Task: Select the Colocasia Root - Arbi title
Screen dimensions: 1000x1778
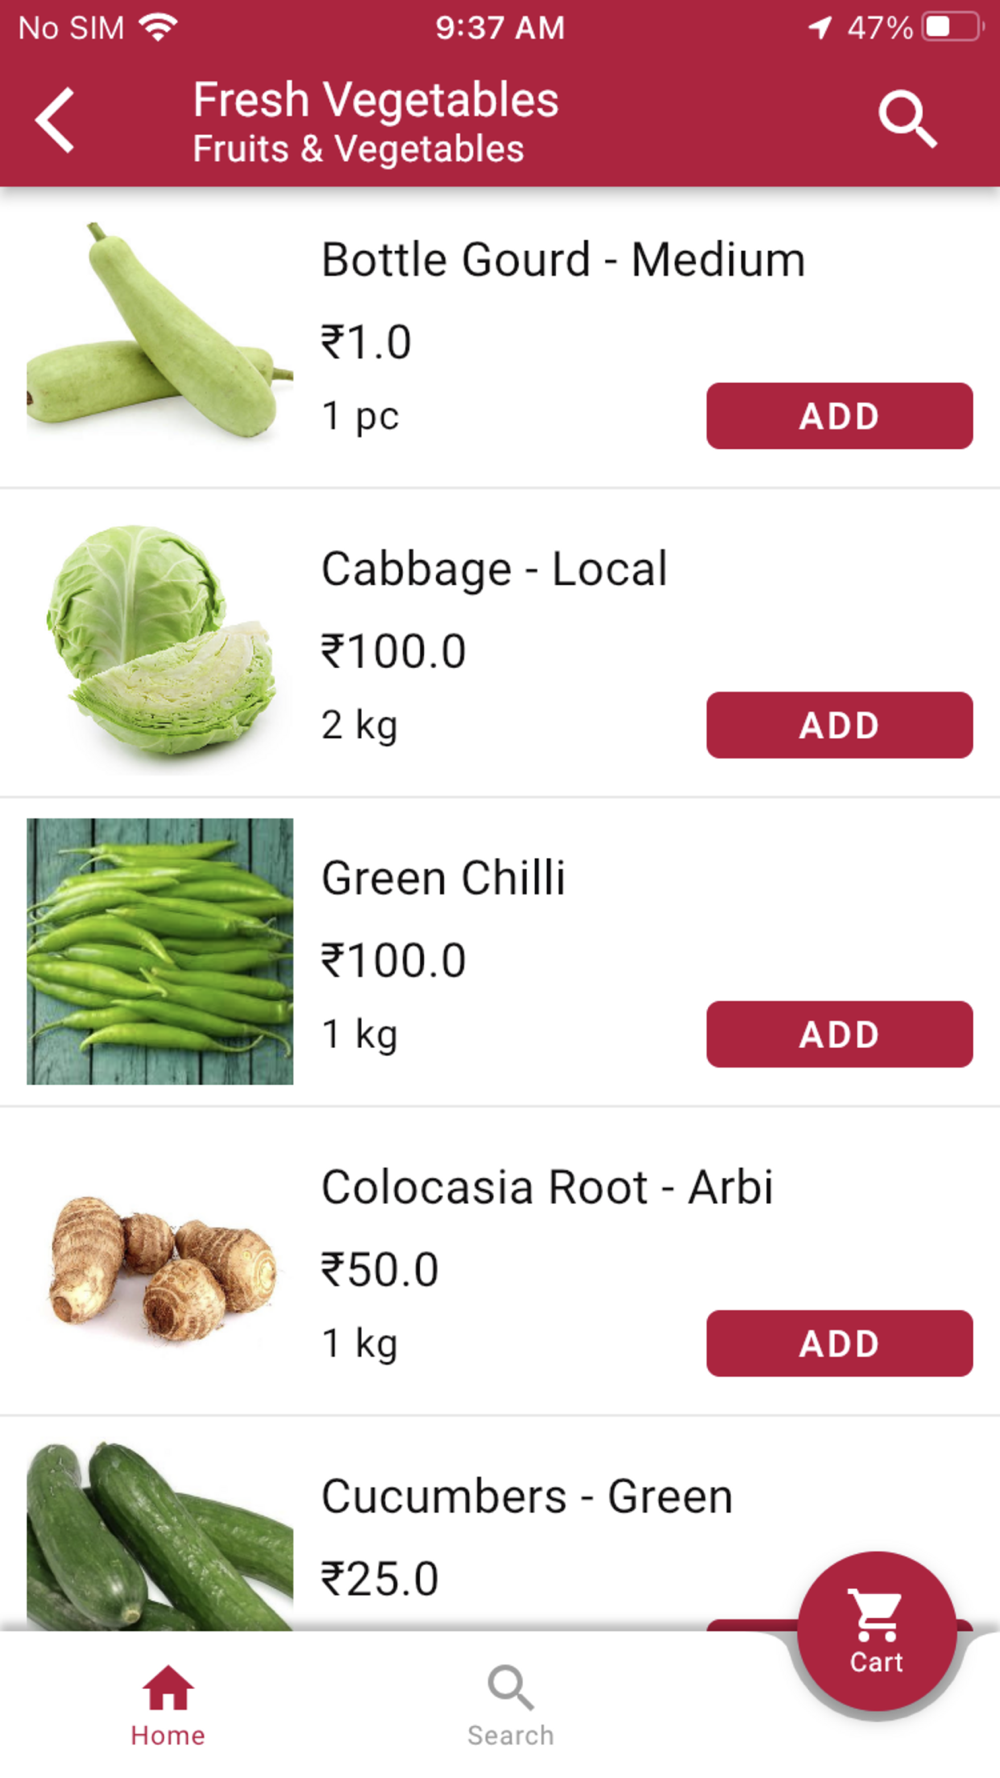Action: coord(547,1187)
